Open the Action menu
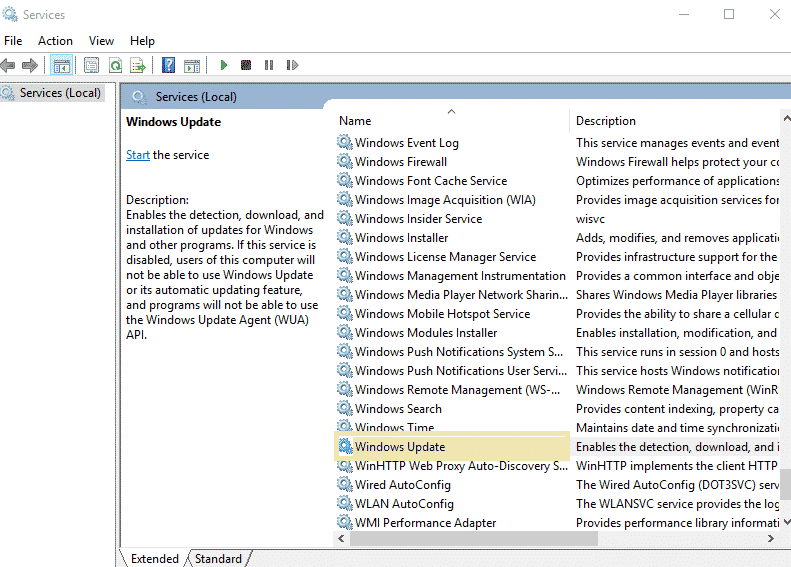Viewport: 791px width, 567px height. (x=55, y=41)
